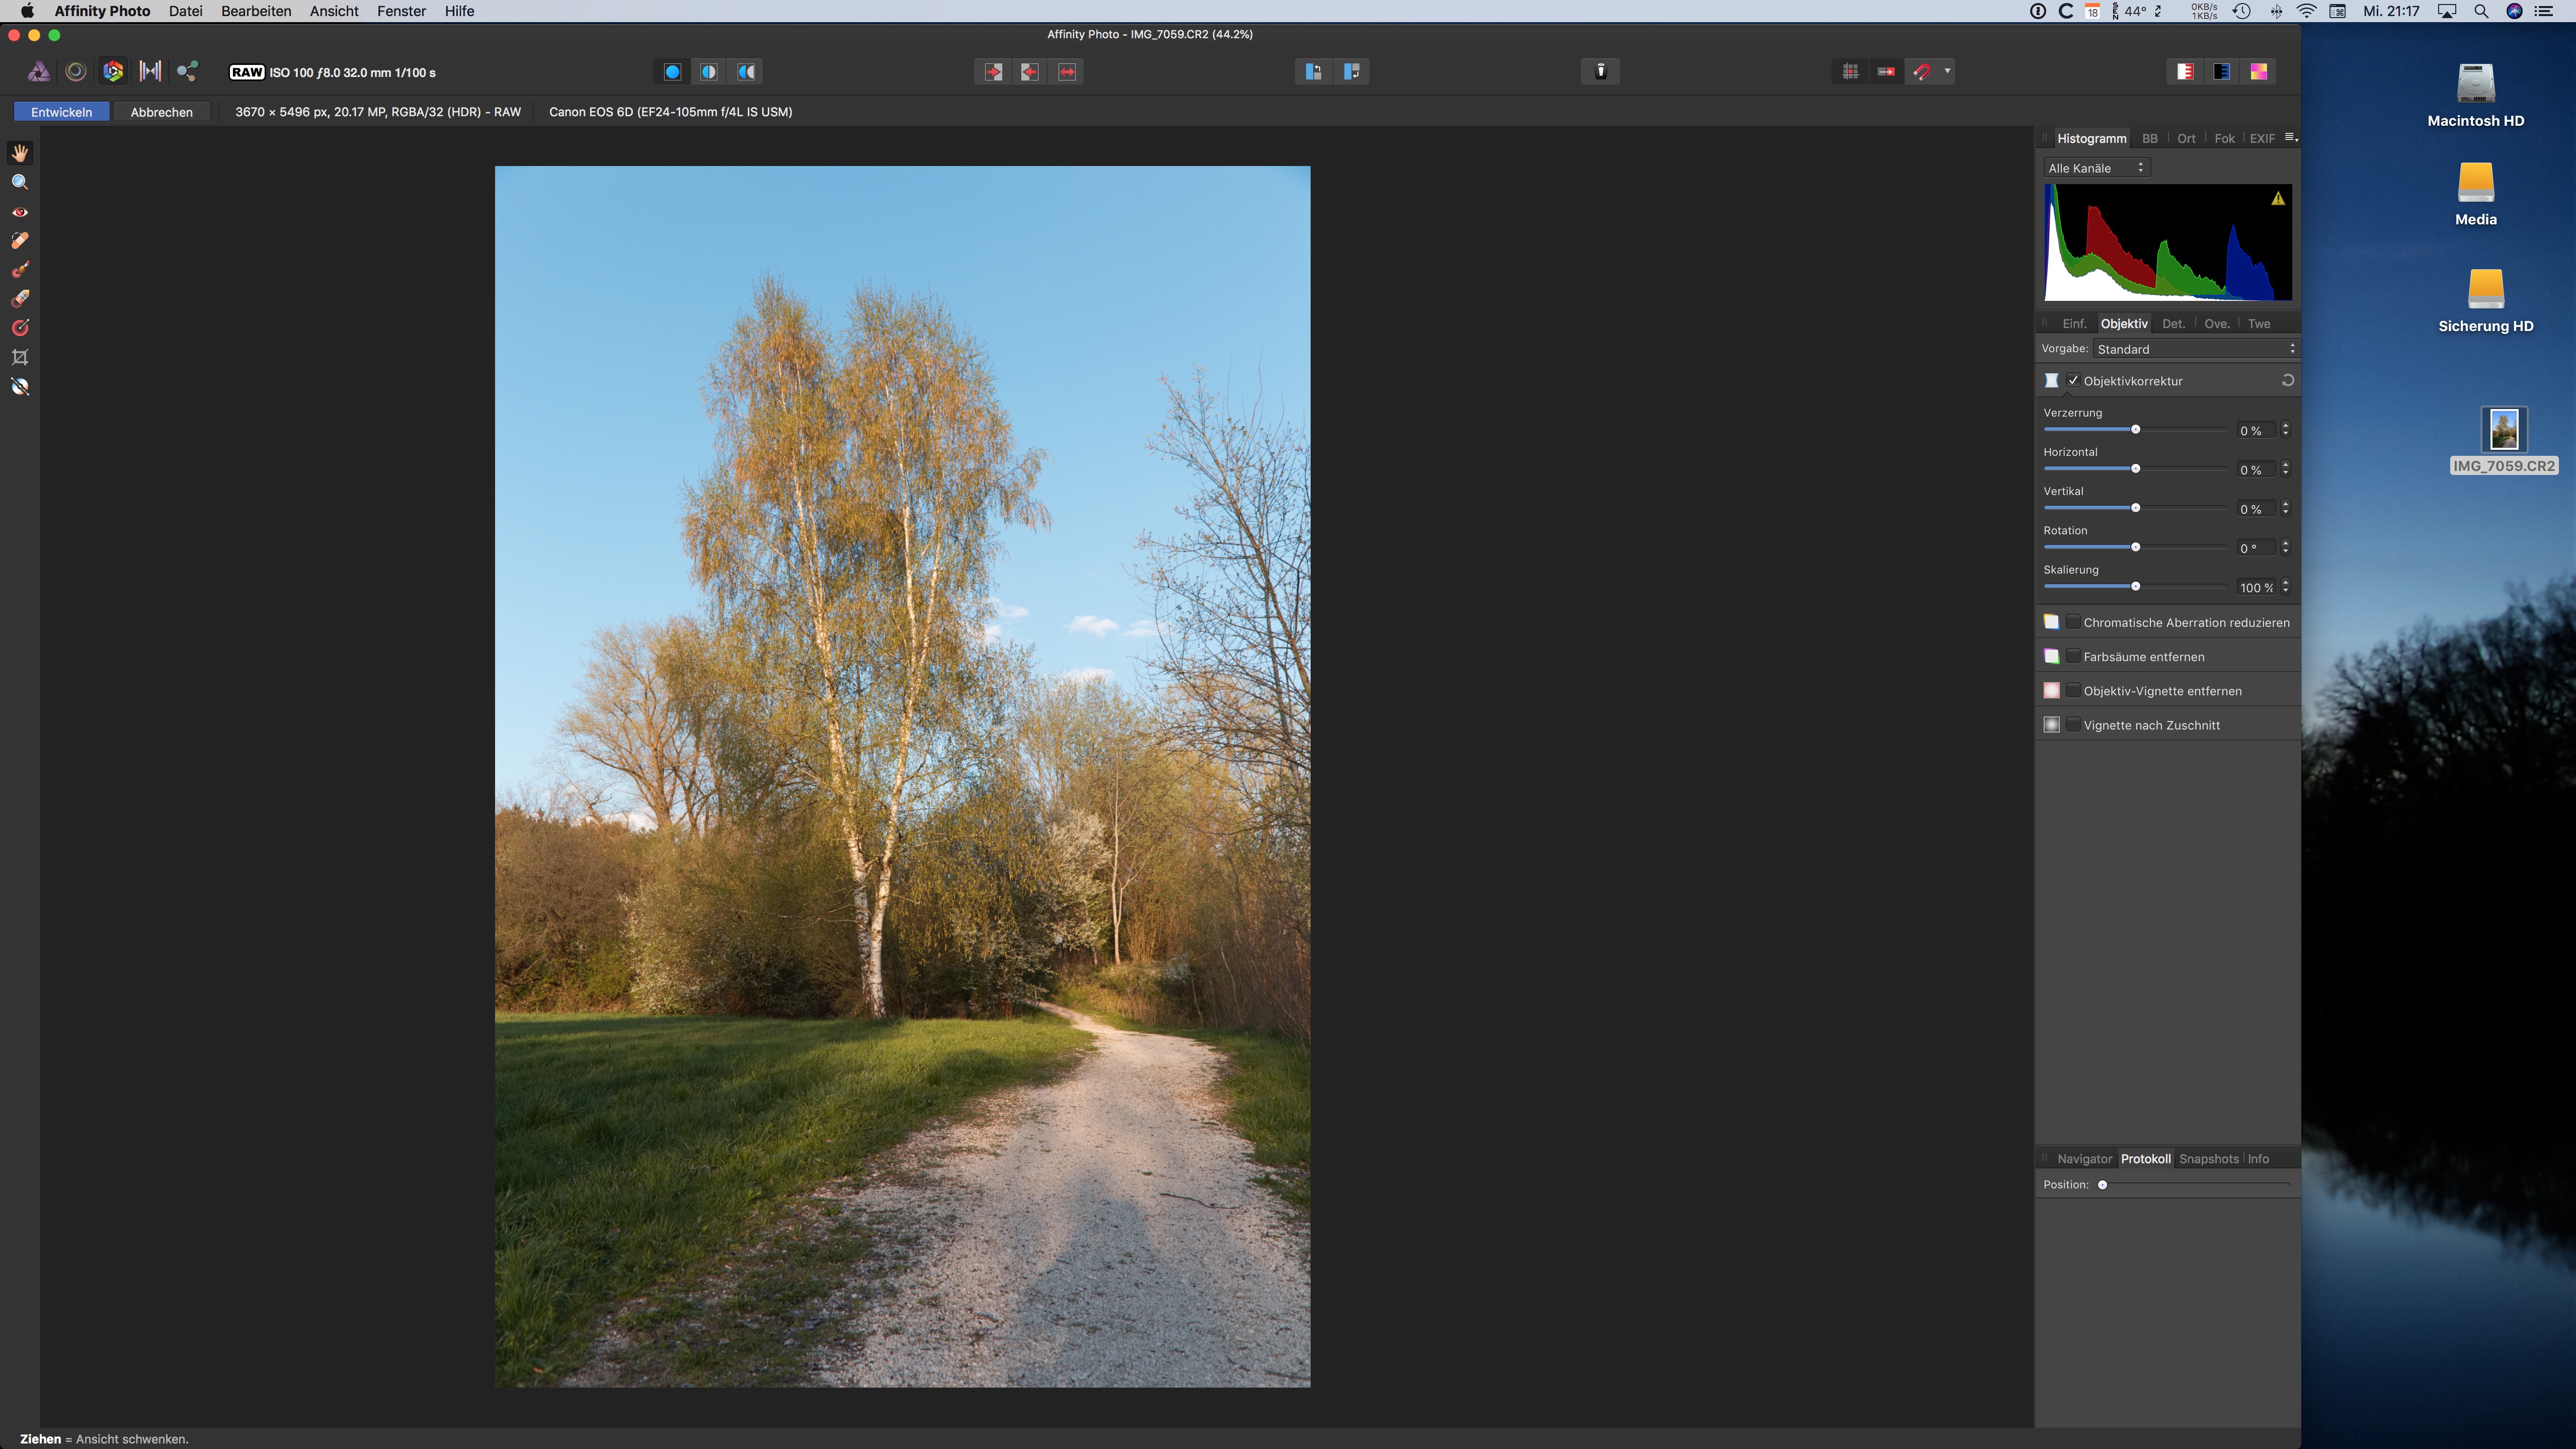Click the sync after arrow icon
Screen dimensions: 2576x1449
(1030, 72)
